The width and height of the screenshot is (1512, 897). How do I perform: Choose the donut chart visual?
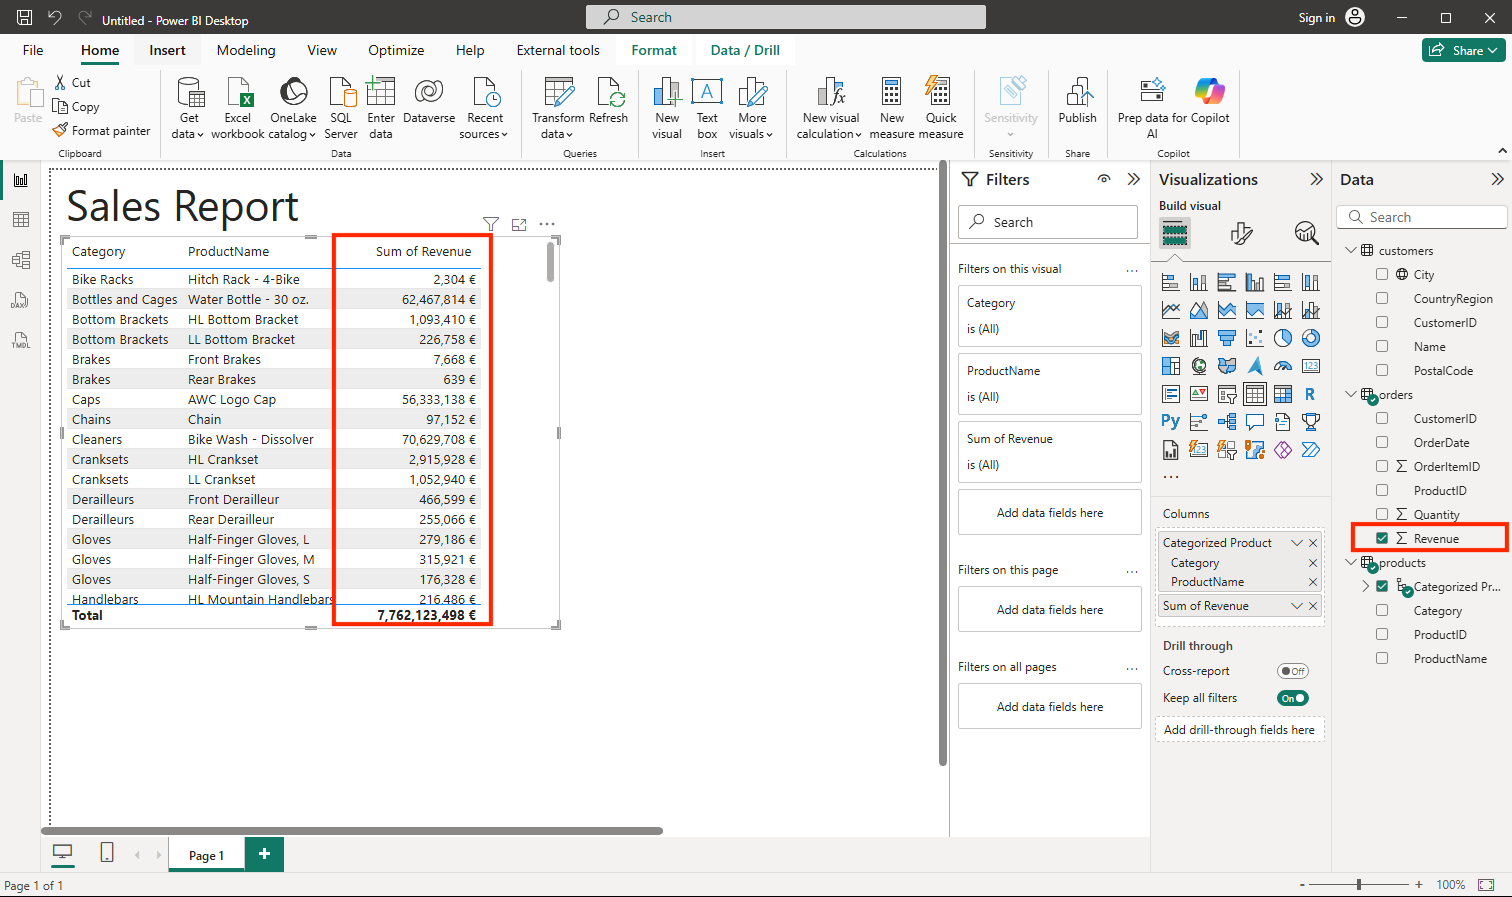click(x=1311, y=338)
